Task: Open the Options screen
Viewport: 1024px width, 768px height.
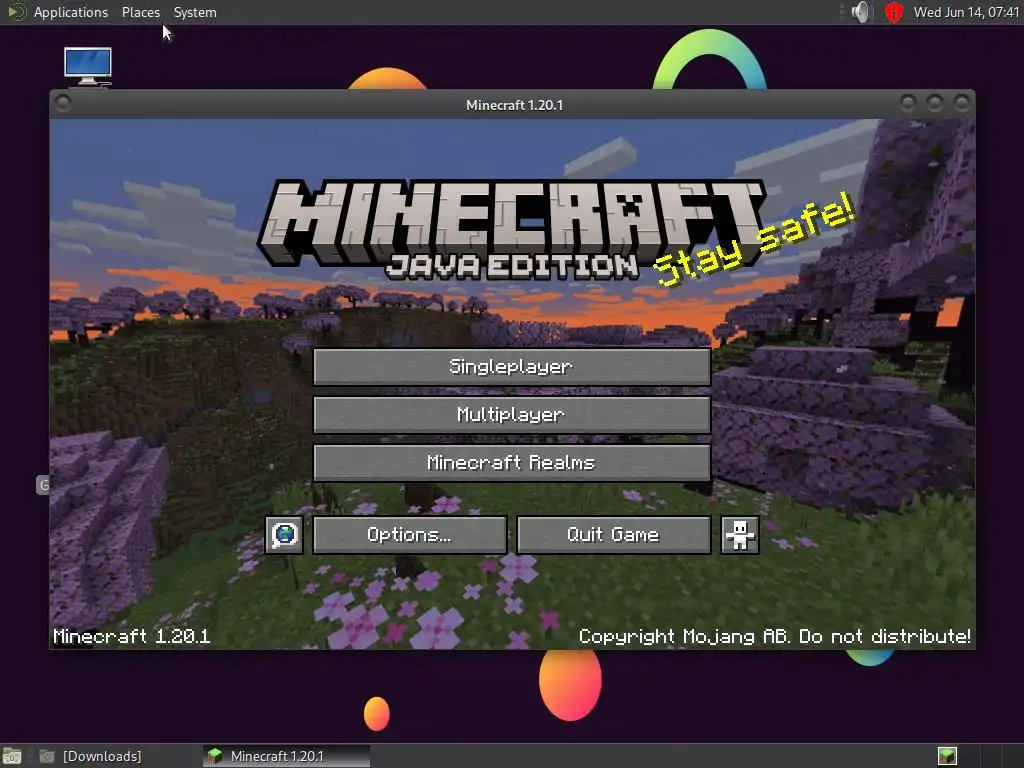Action: pos(409,535)
